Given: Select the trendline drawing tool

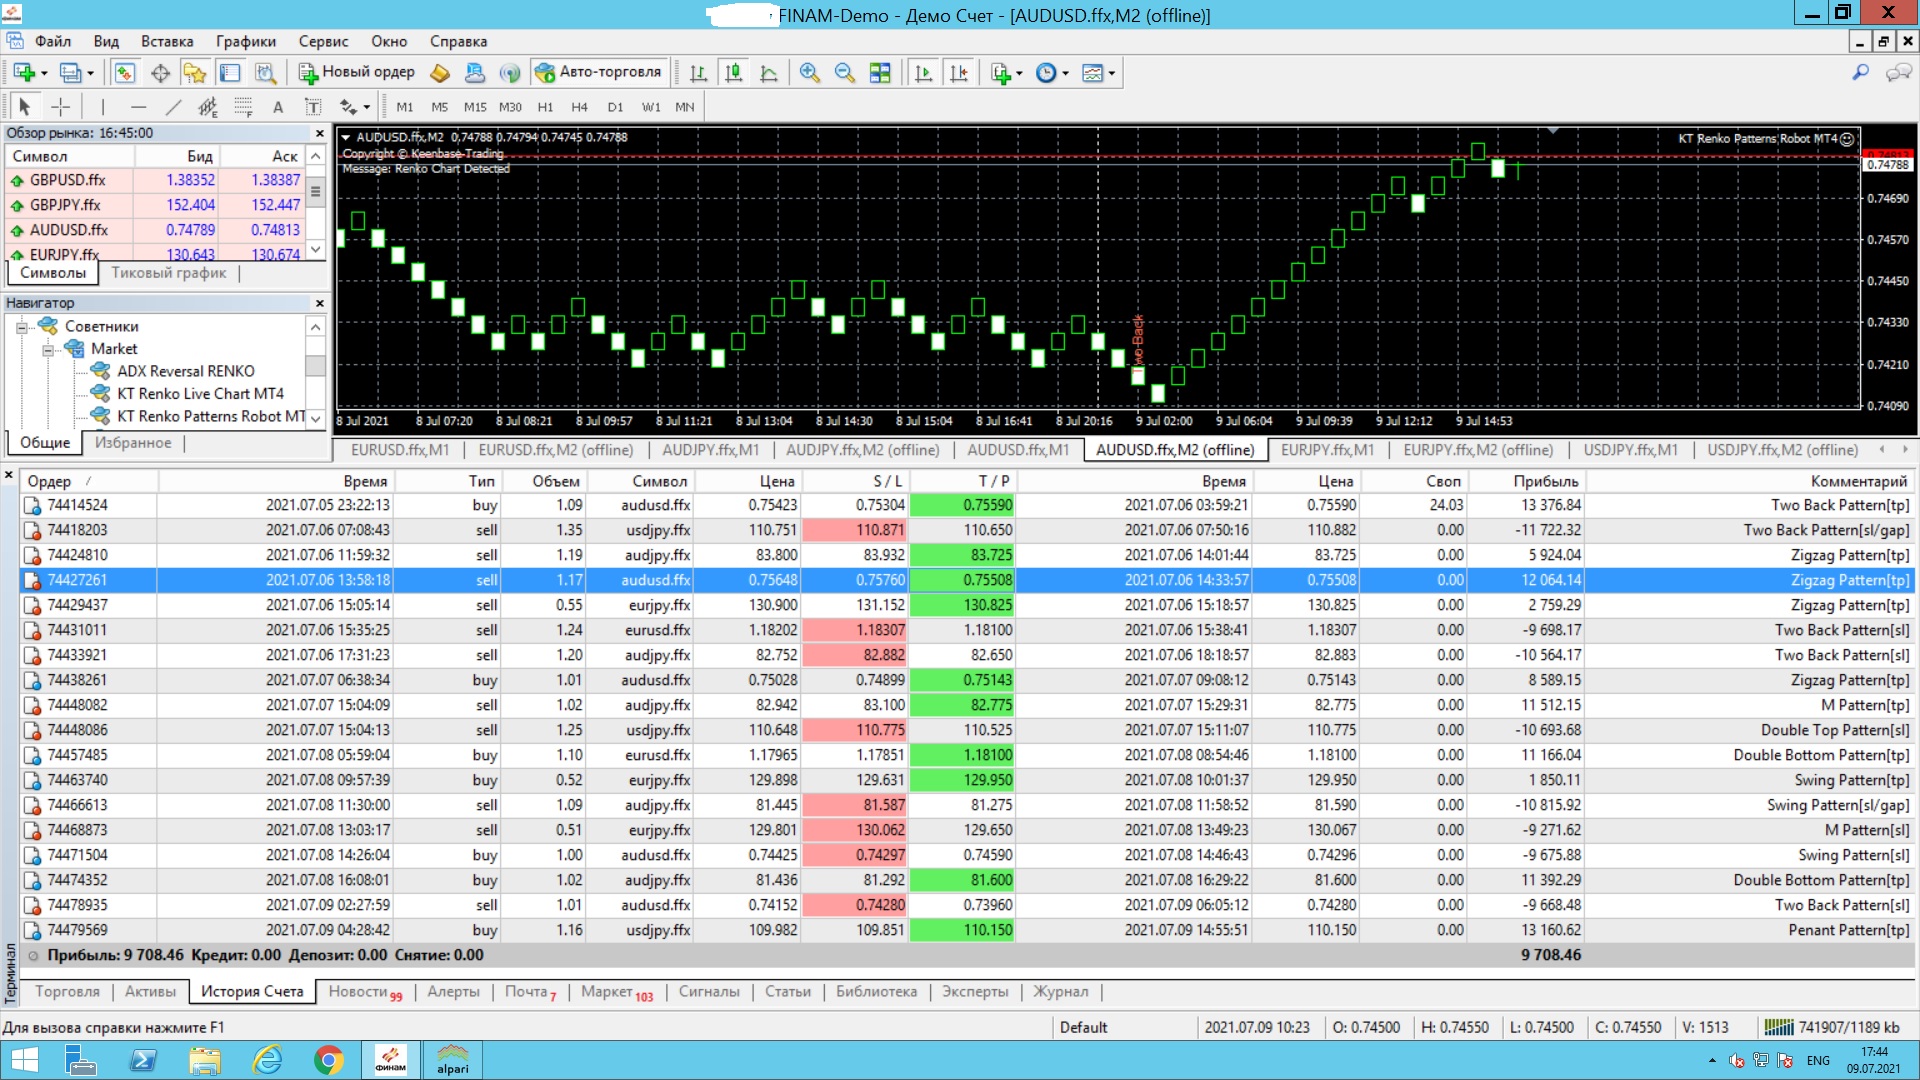Looking at the screenshot, I should (173, 107).
